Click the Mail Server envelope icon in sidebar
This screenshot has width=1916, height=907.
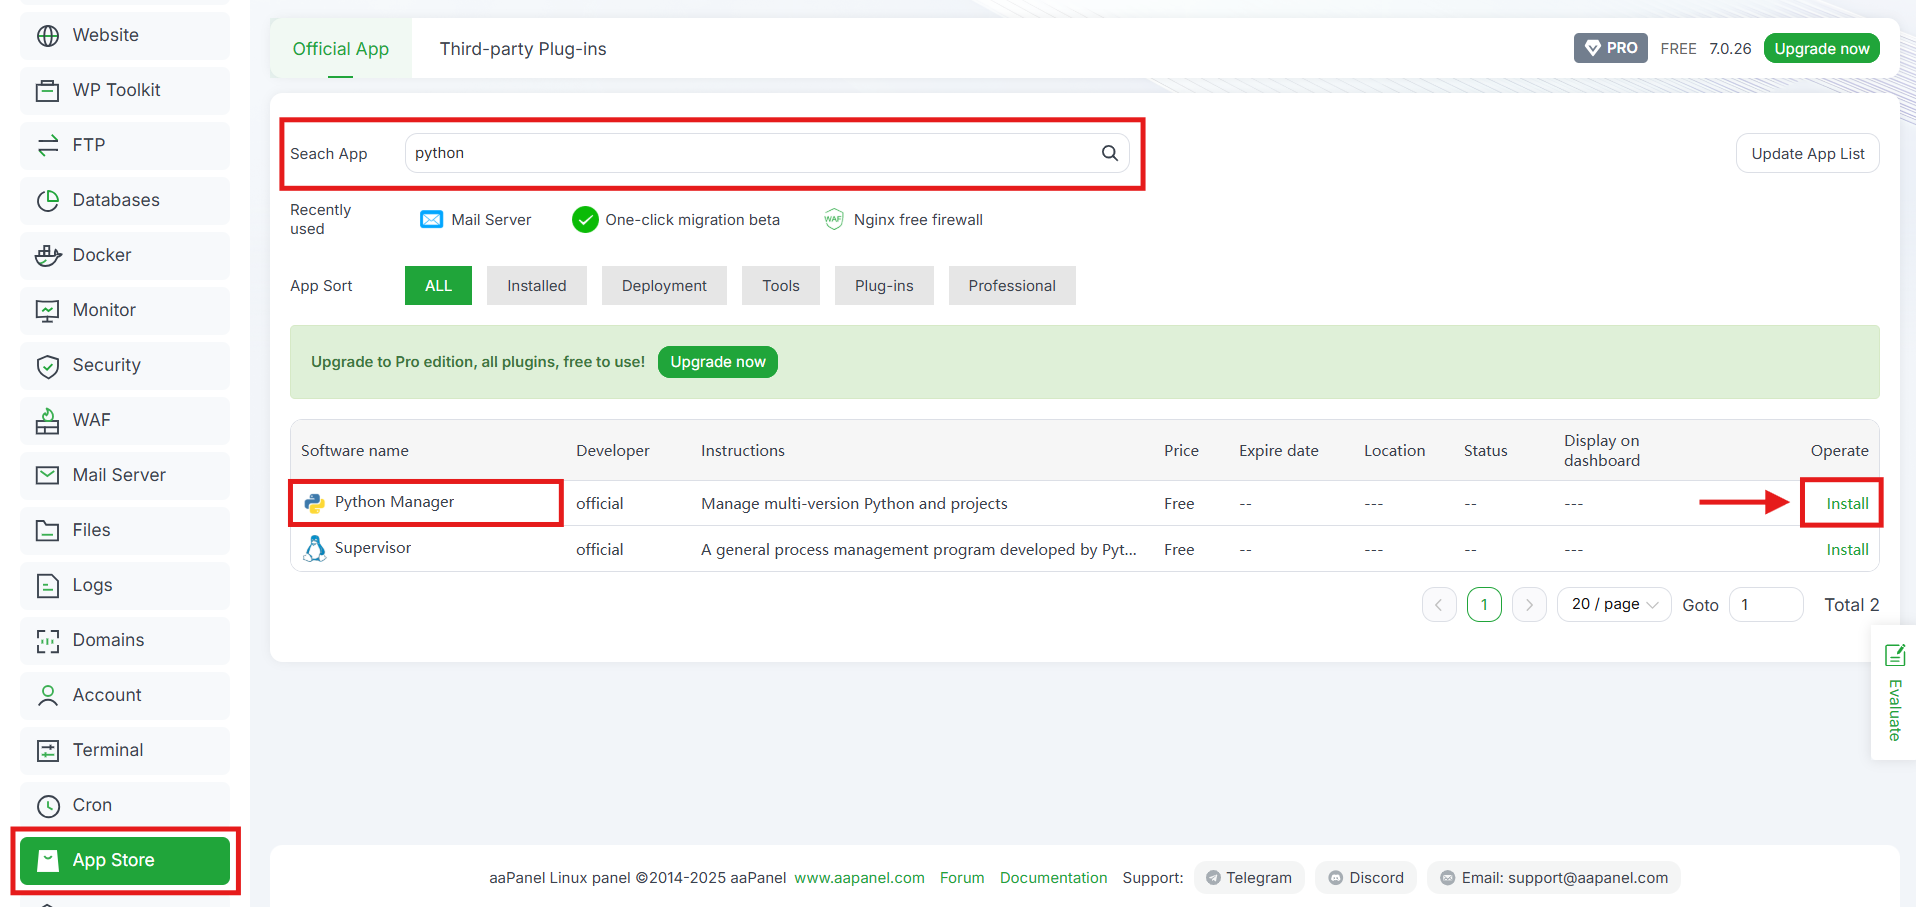point(48,475)
